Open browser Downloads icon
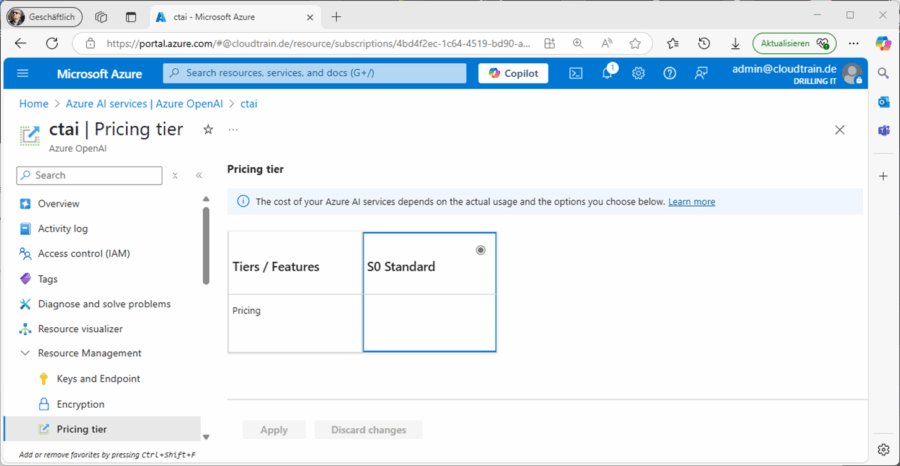 [735, 44]
